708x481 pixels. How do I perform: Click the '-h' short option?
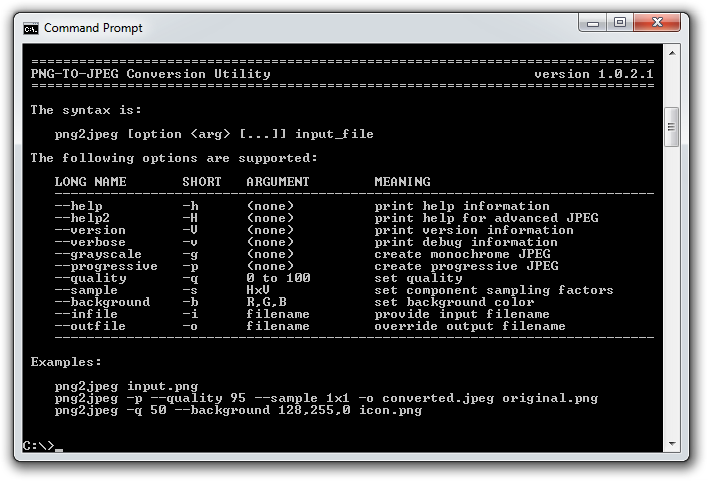point(191,206)
